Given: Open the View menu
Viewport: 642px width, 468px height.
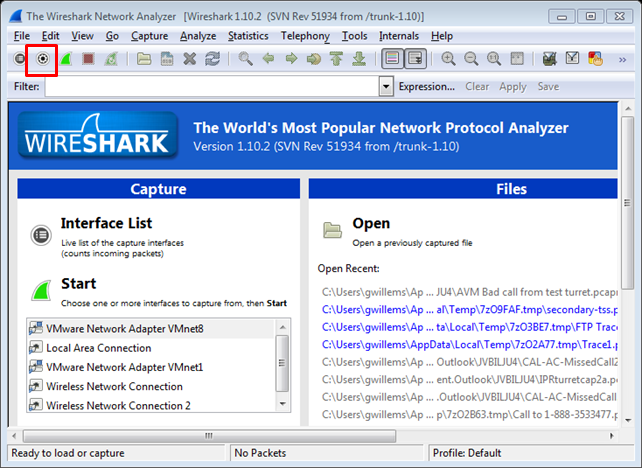Looking at the screenshot, I should click(x=82, y=36).
